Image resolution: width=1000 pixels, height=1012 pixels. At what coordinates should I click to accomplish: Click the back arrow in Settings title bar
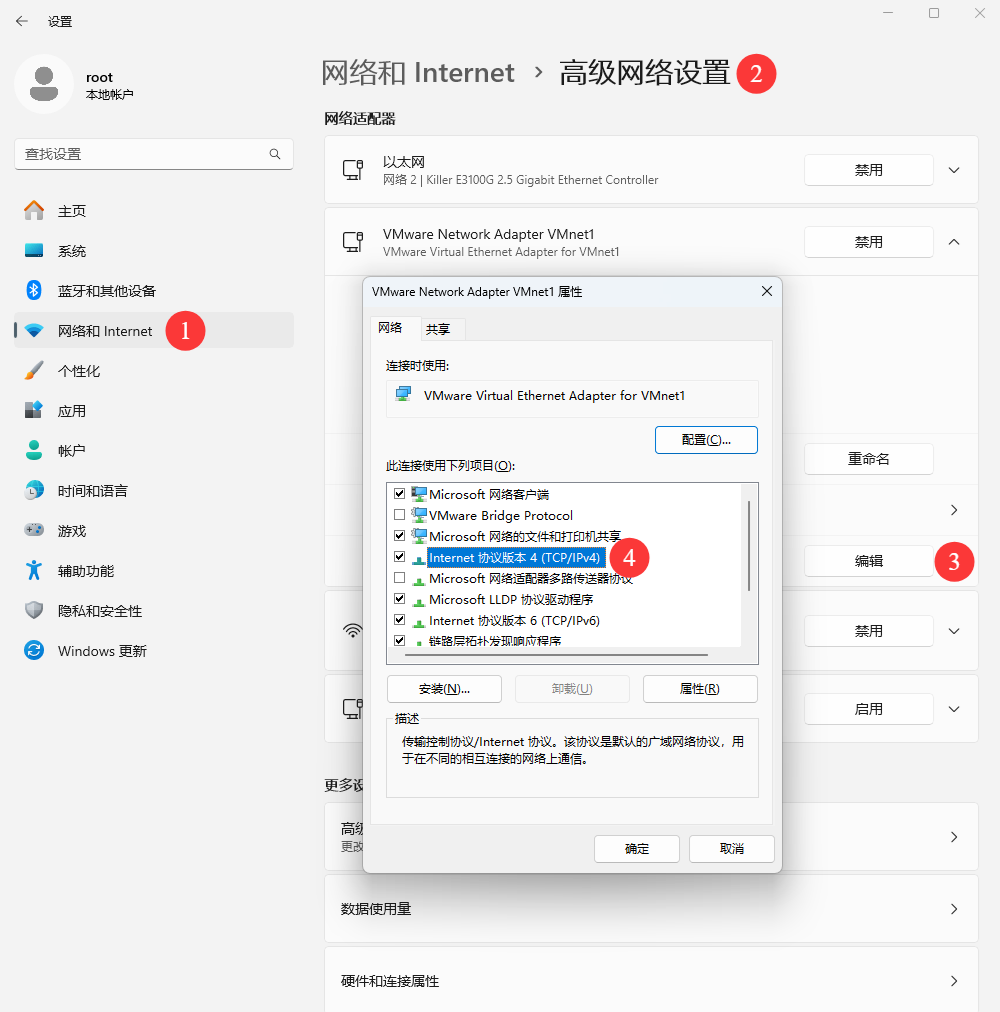coord(22,21)
